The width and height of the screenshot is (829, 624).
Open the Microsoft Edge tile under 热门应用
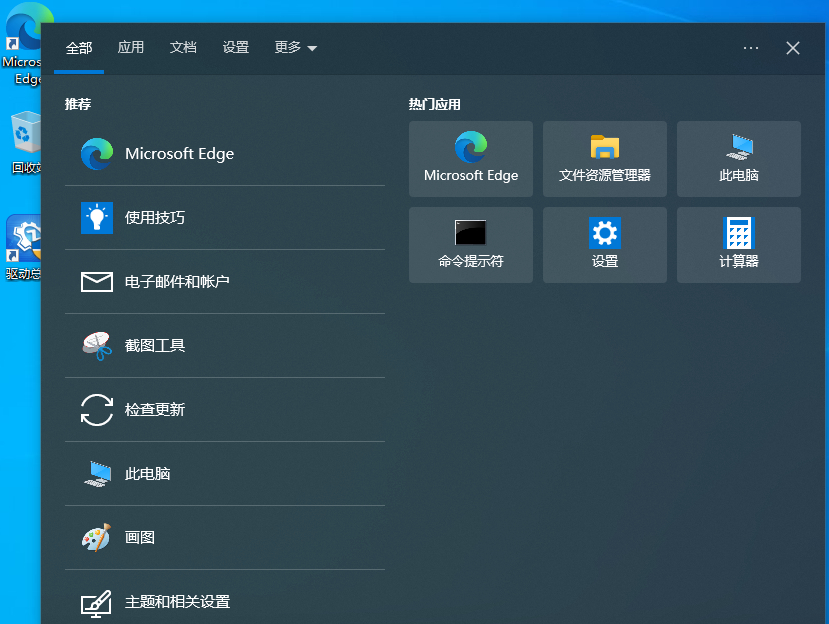point(470,158)
